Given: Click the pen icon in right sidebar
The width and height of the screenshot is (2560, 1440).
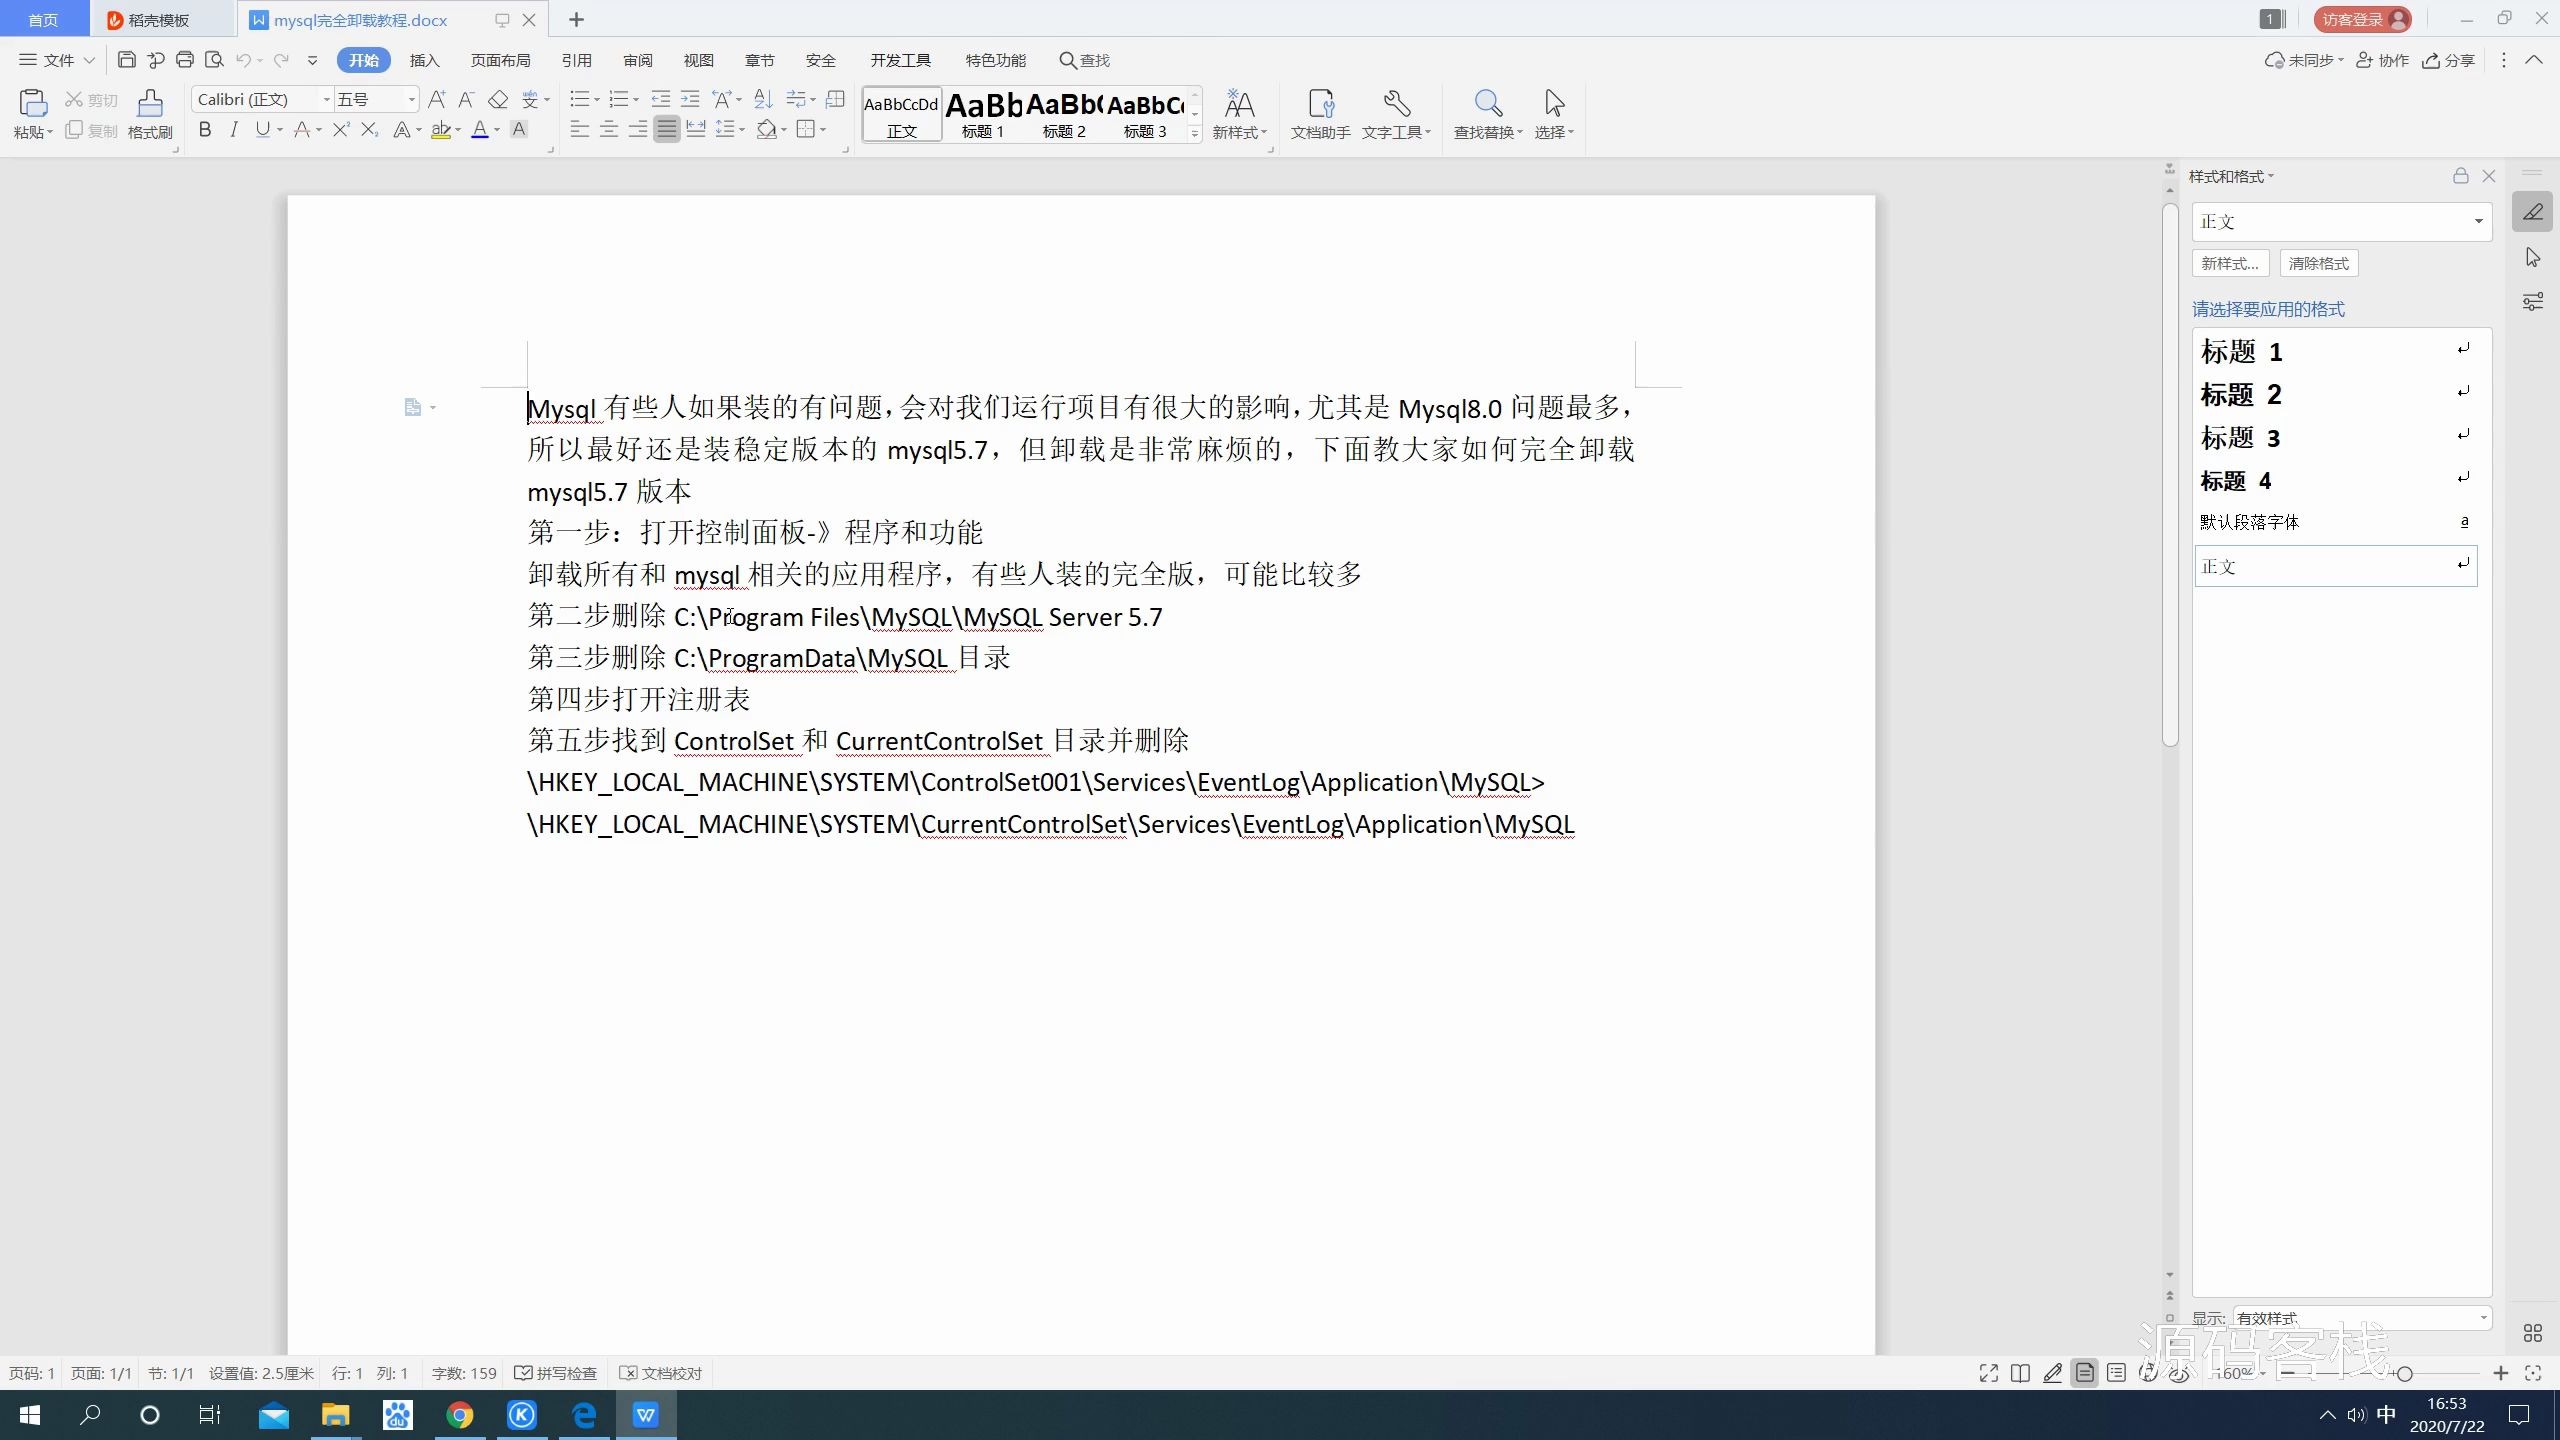Looking at the screenshot, I should 2533,212.
